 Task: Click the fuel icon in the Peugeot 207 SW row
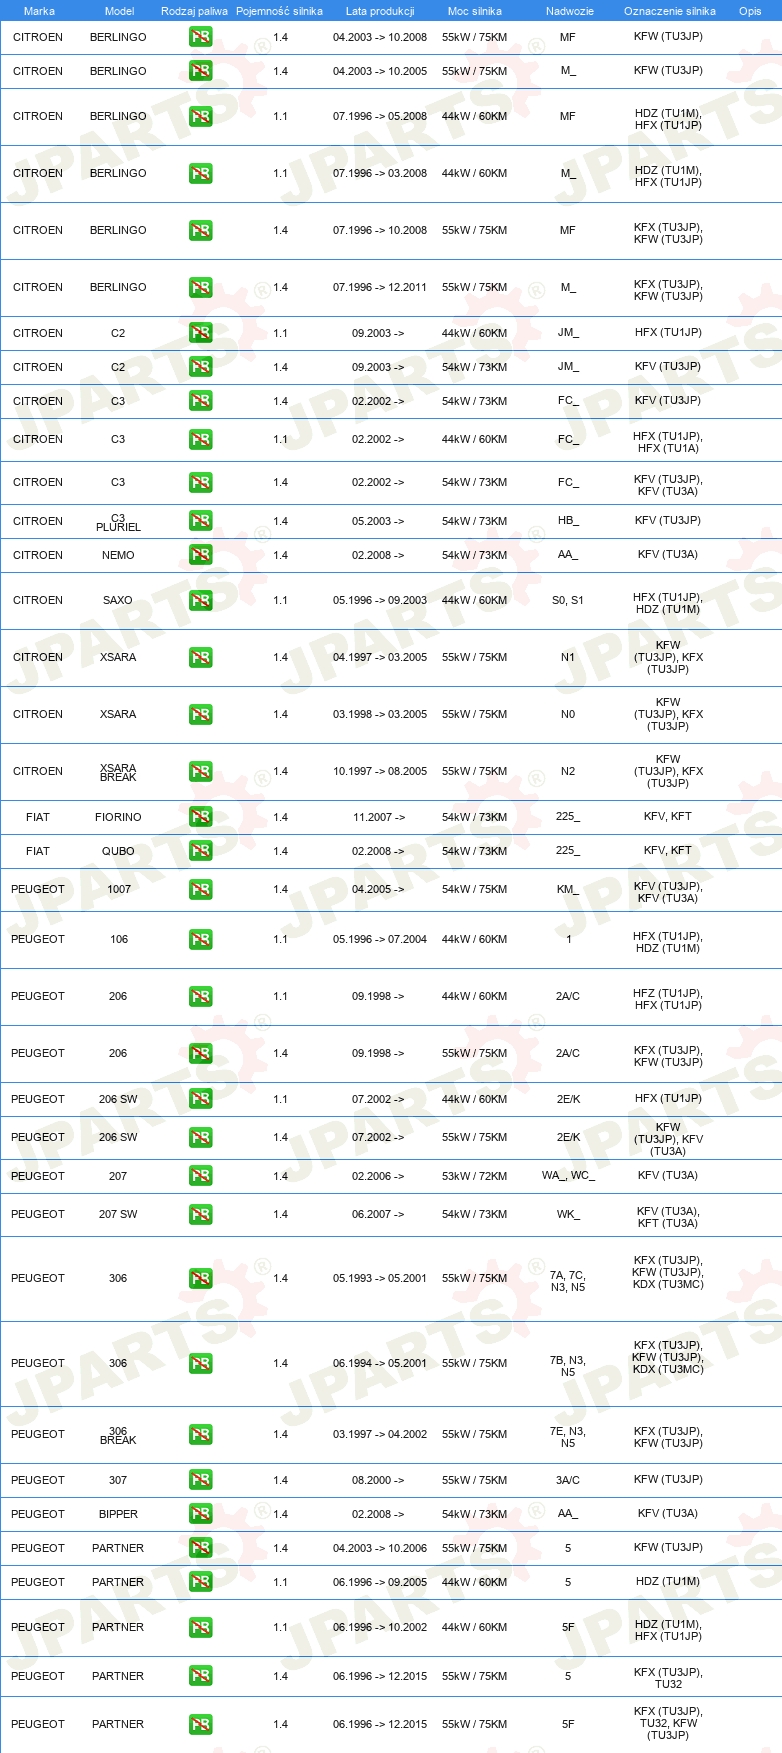(200, 1214)
